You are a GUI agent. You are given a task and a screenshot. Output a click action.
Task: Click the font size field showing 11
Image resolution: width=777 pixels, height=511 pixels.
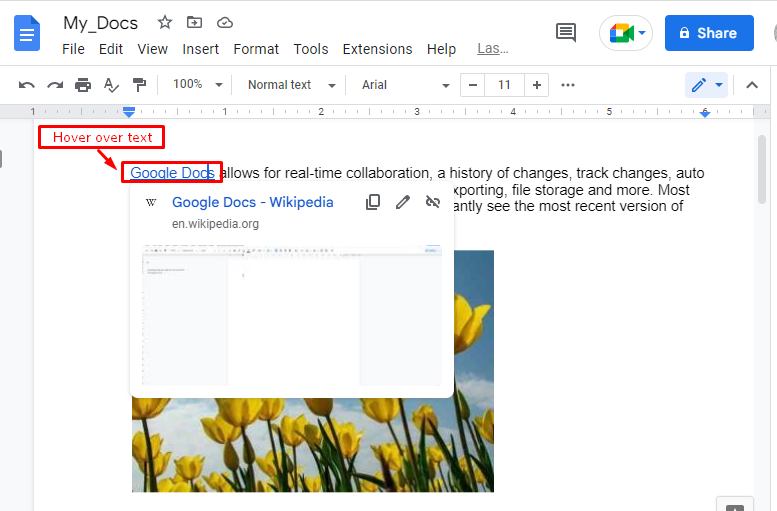pos(504,85)
